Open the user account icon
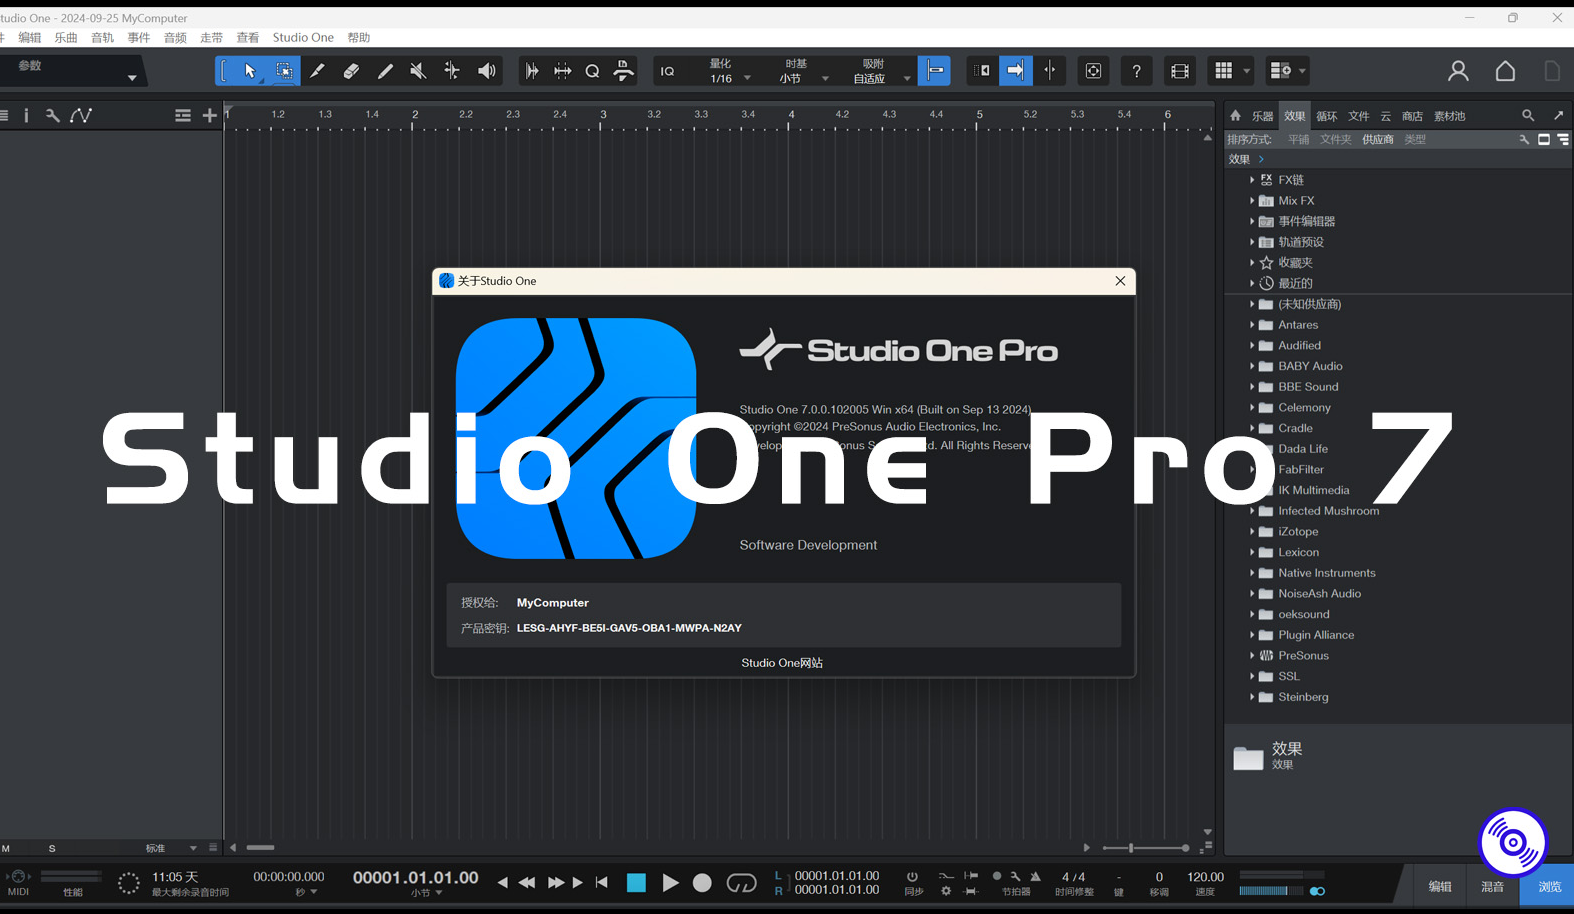 (1458, 71)
